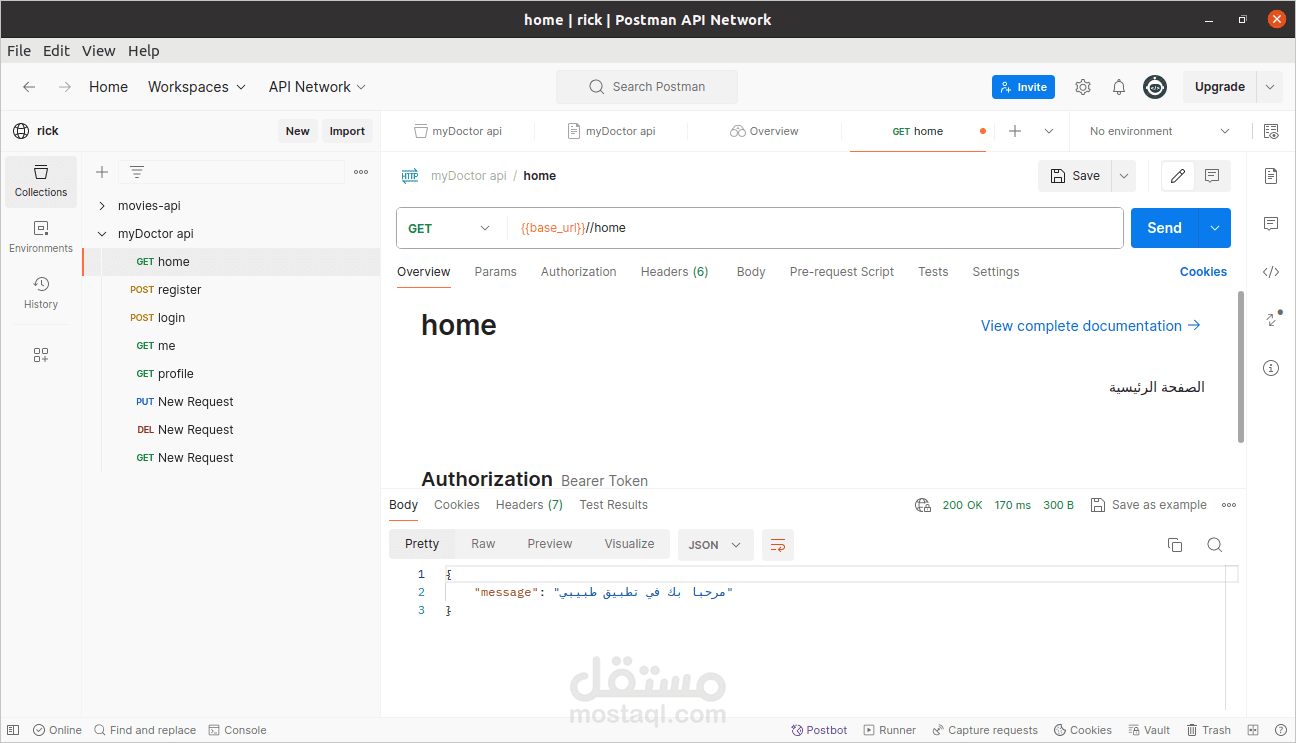Open the Info icon in right sidebar
Viewport: 1296px width, 743px height.
coord(1271,368)
